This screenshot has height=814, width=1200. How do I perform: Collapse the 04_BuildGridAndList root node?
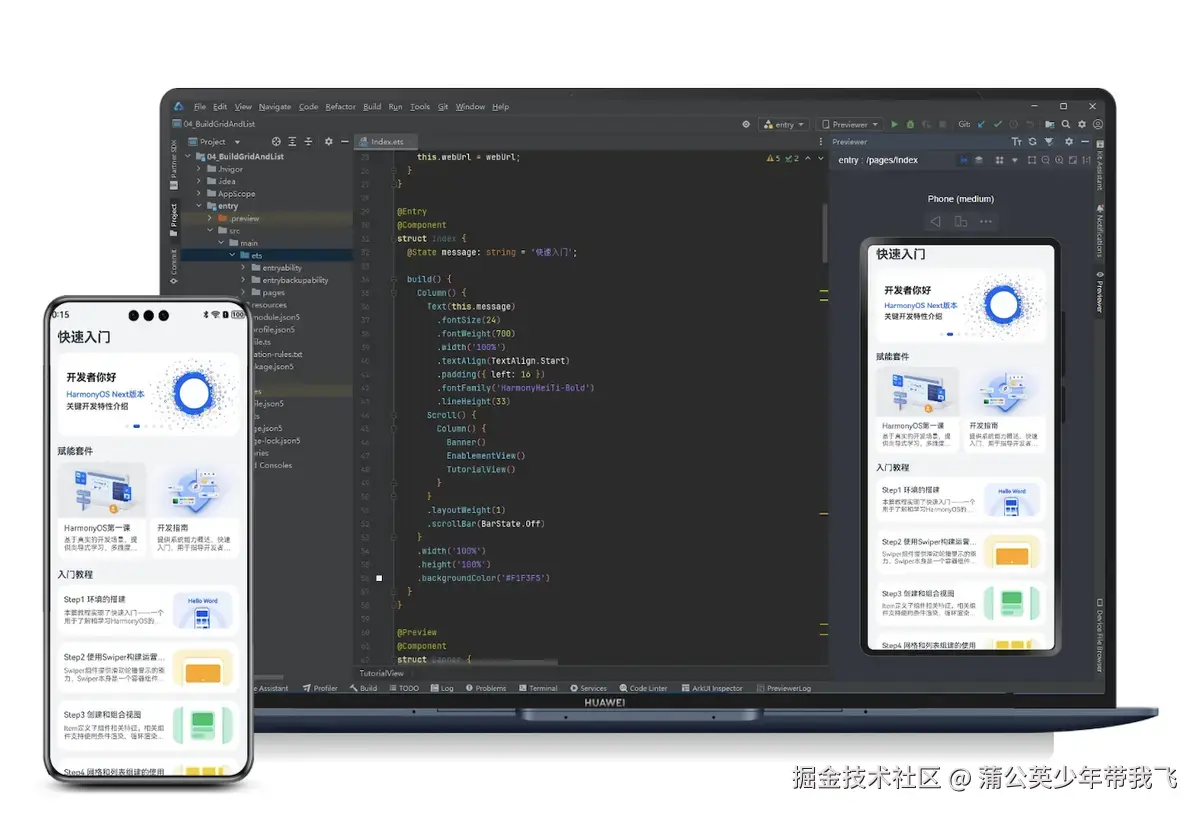187,156
